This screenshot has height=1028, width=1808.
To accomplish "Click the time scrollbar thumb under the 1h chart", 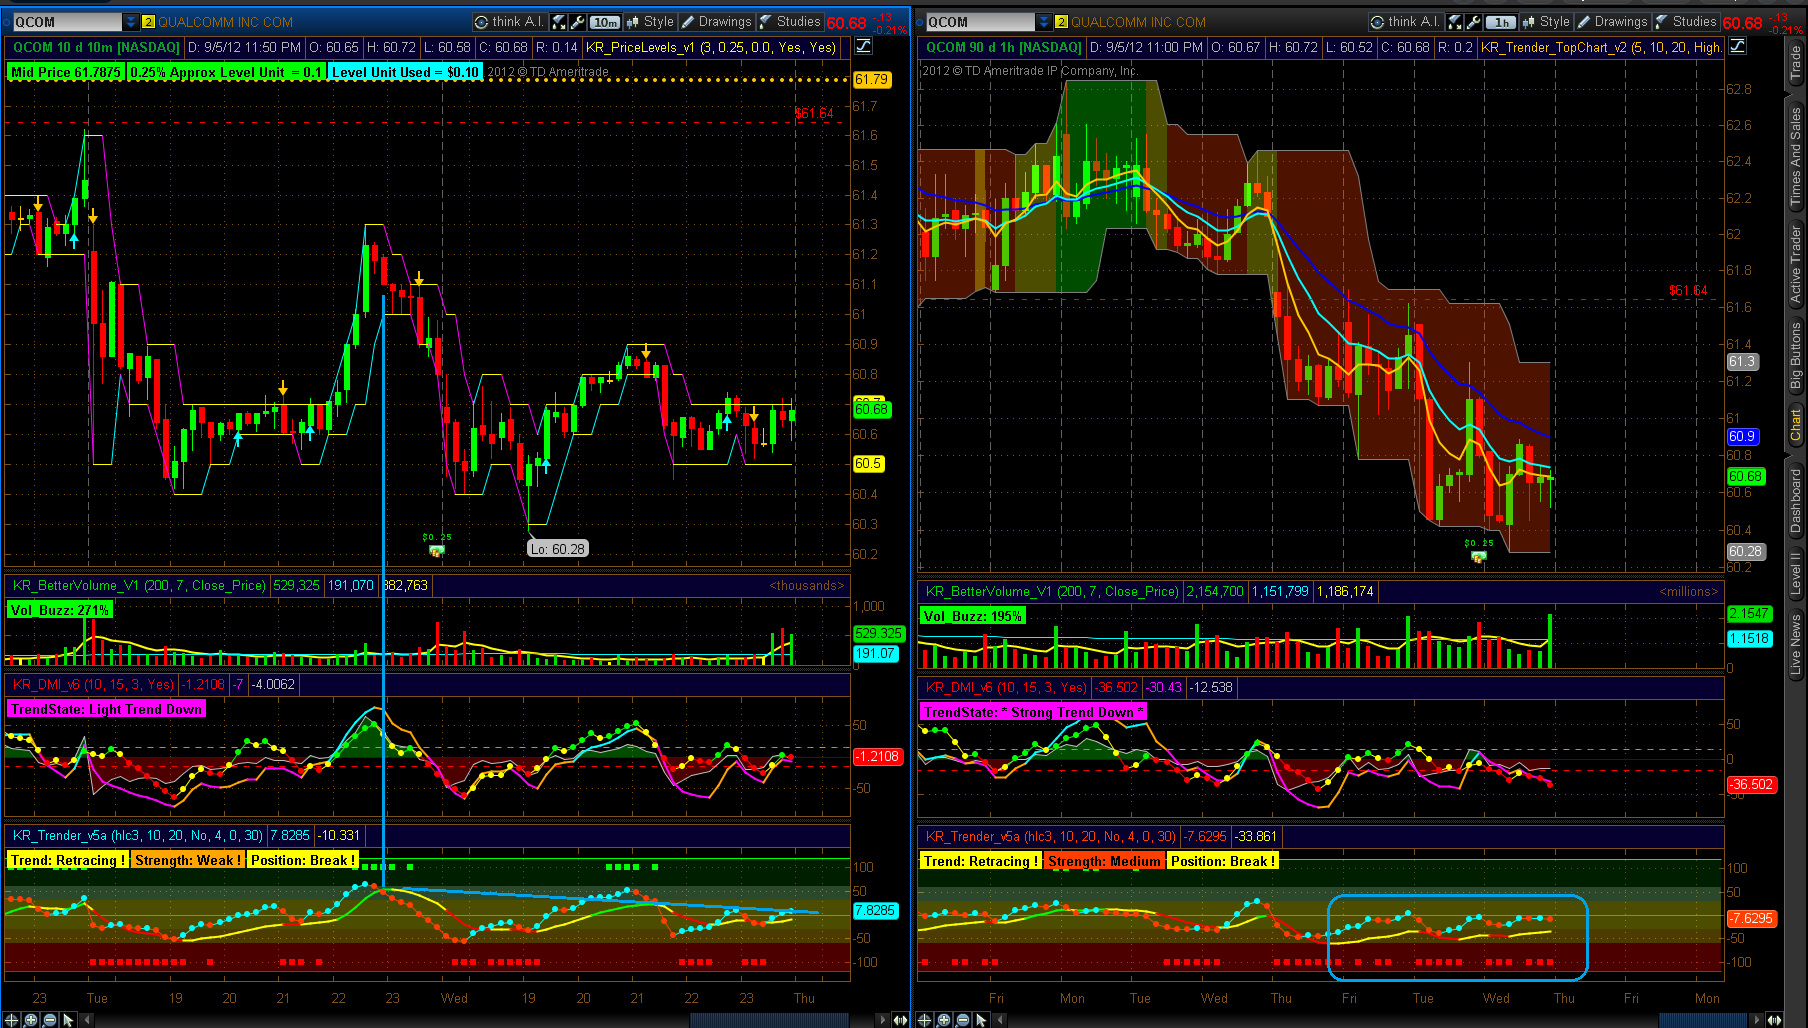I will tap(1703, 1020).
